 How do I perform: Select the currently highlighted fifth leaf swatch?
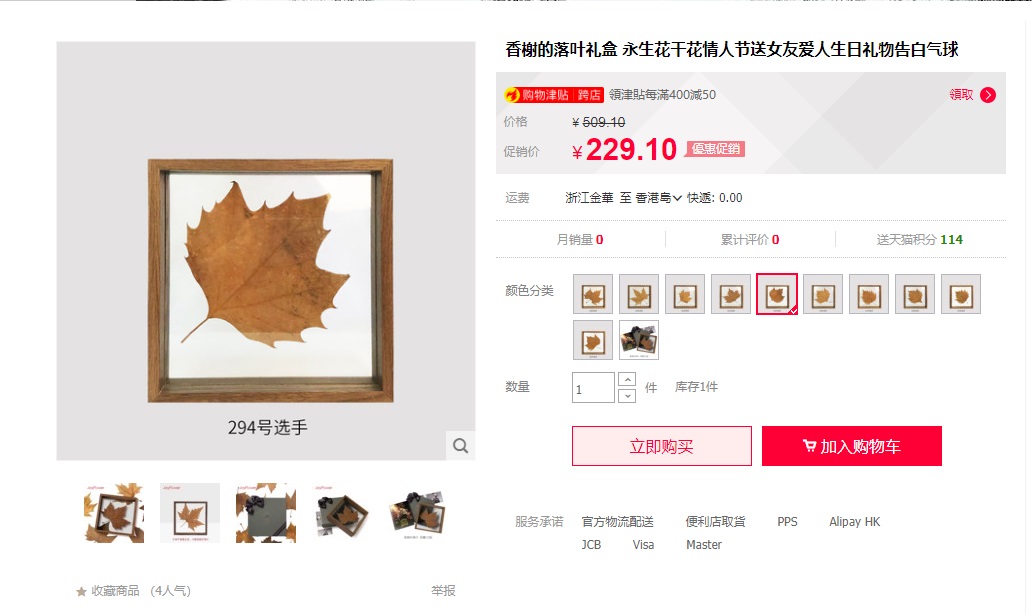click(x=777, y=294)
